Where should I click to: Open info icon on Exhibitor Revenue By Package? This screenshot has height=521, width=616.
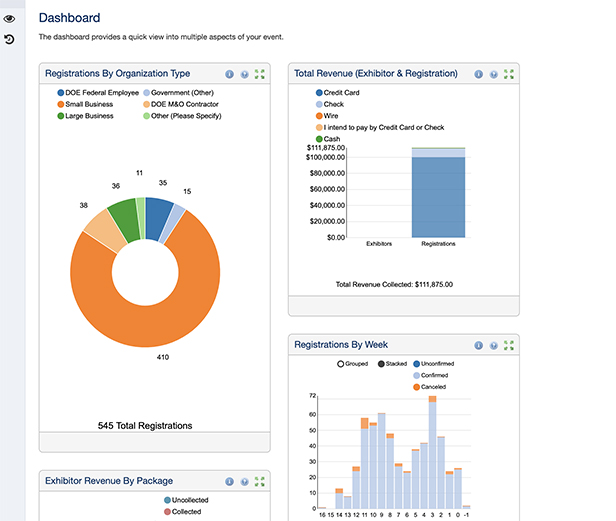point(229,482)
